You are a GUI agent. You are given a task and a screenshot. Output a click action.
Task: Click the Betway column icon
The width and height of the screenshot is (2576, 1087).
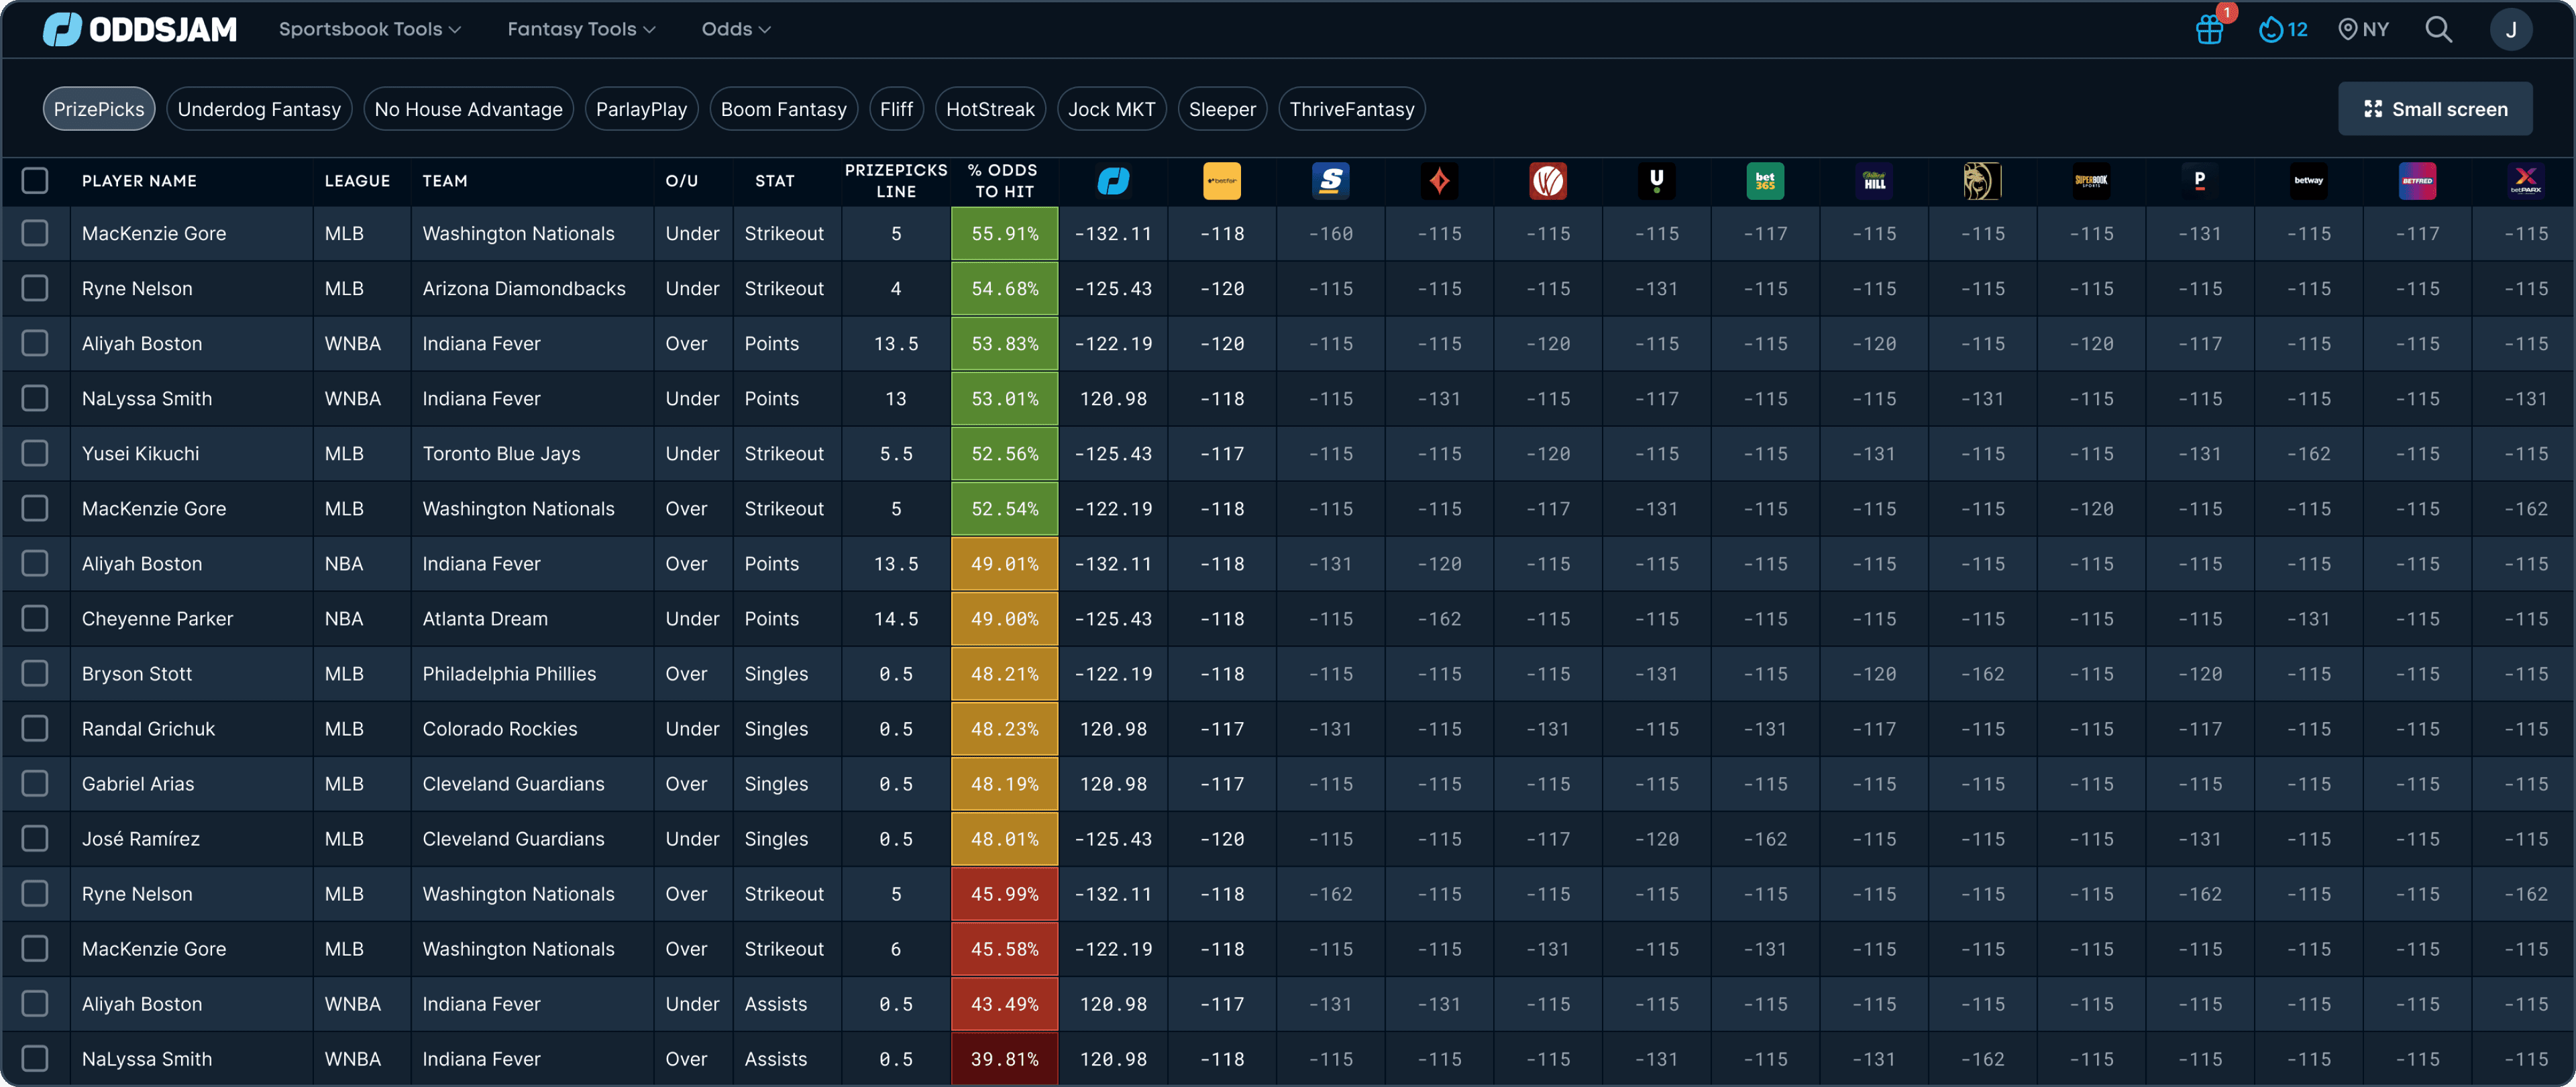point(2308,181)
